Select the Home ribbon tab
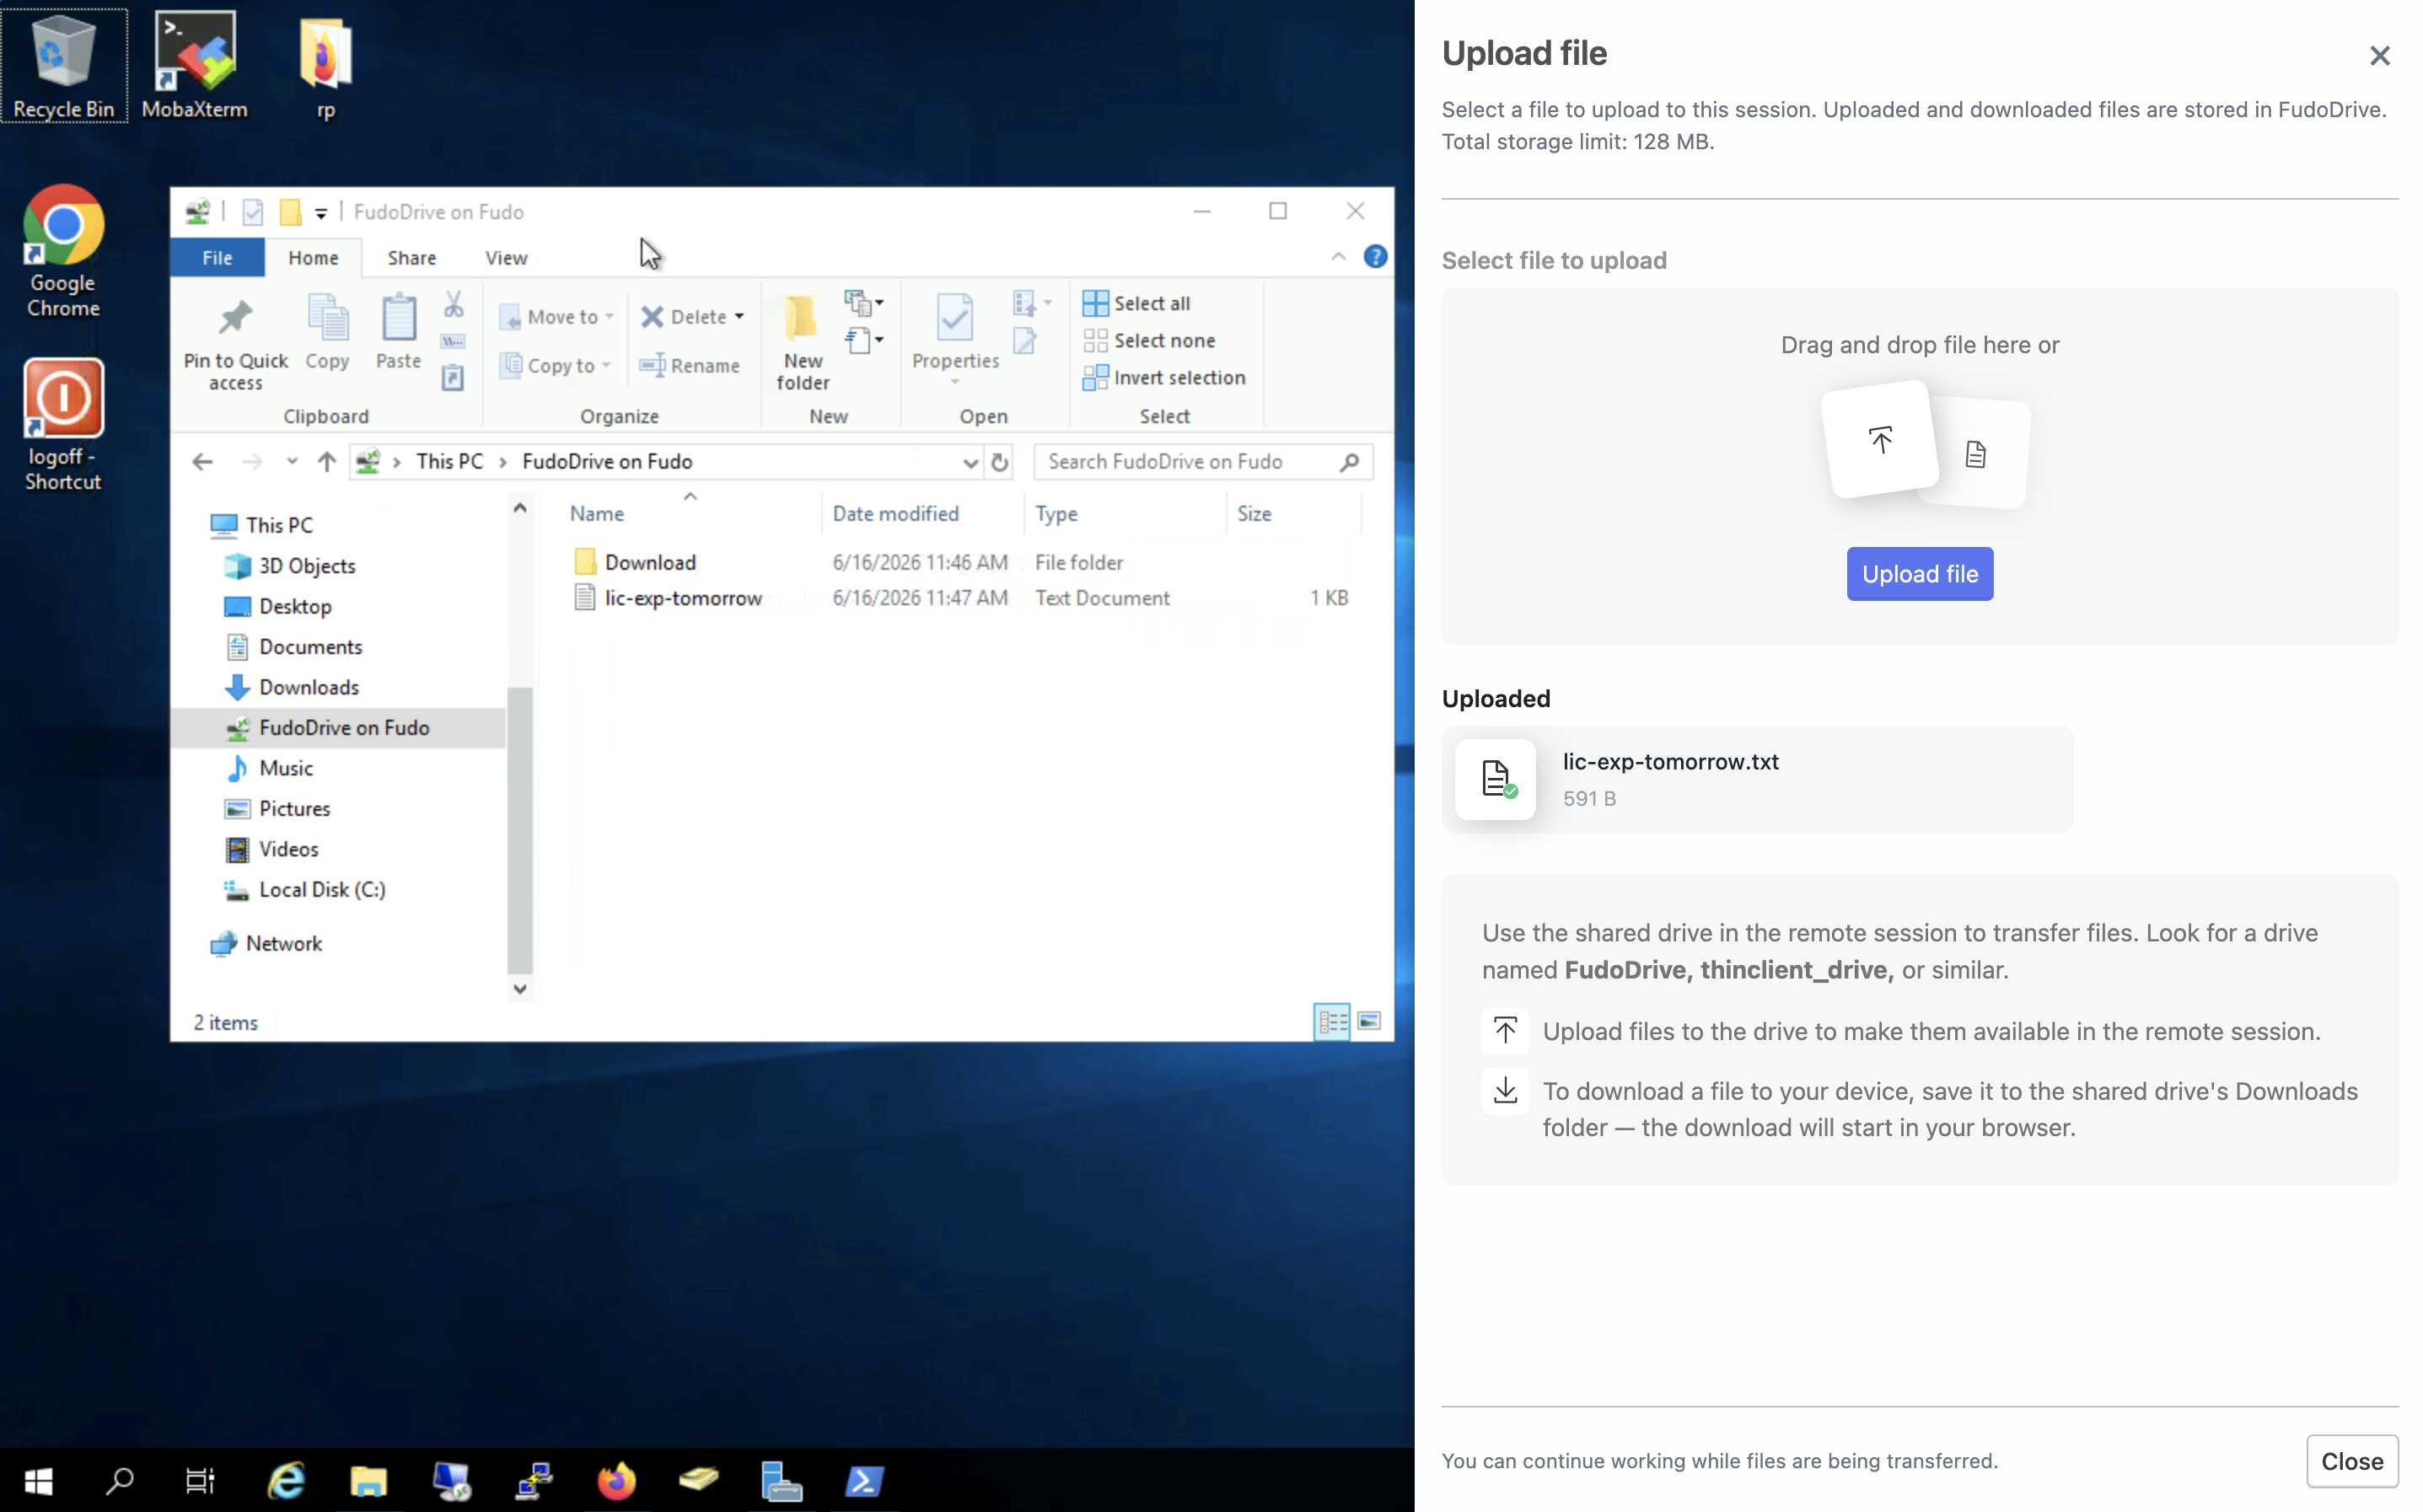The width and height of the screenshot is (2423, 1512). 313,257
